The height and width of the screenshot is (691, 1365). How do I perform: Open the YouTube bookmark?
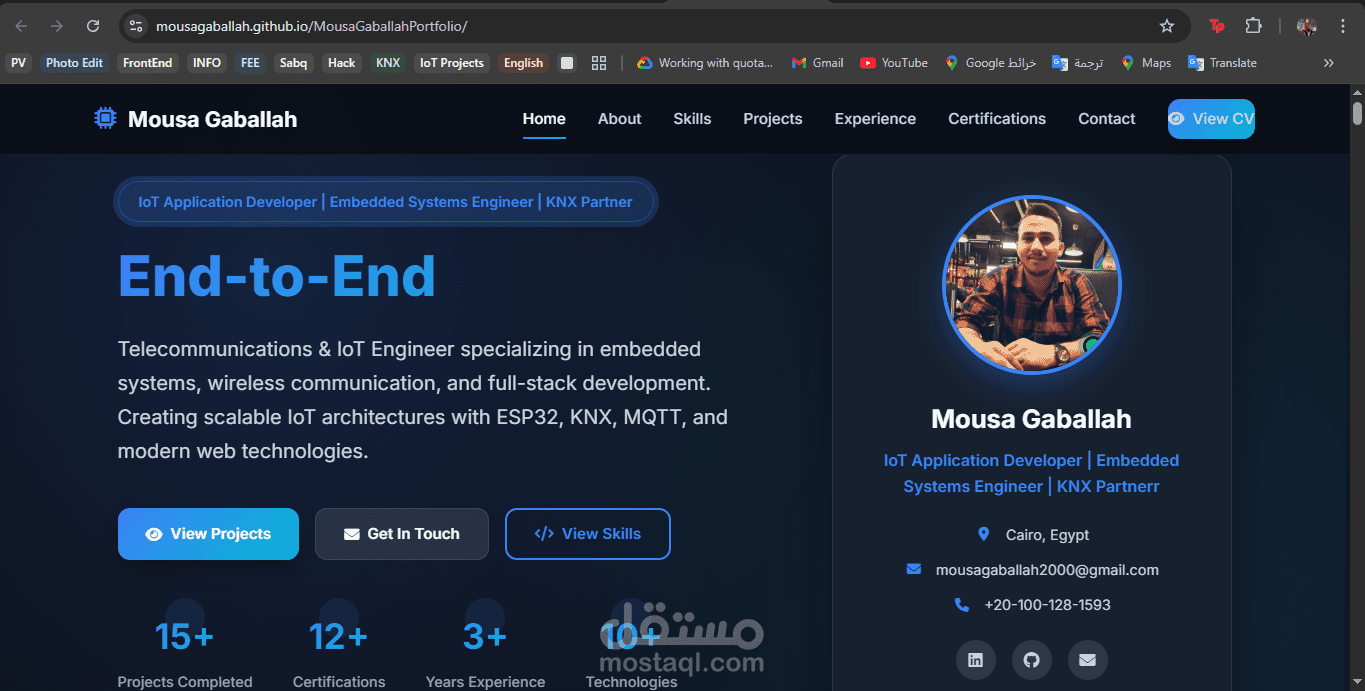point(894,63)
